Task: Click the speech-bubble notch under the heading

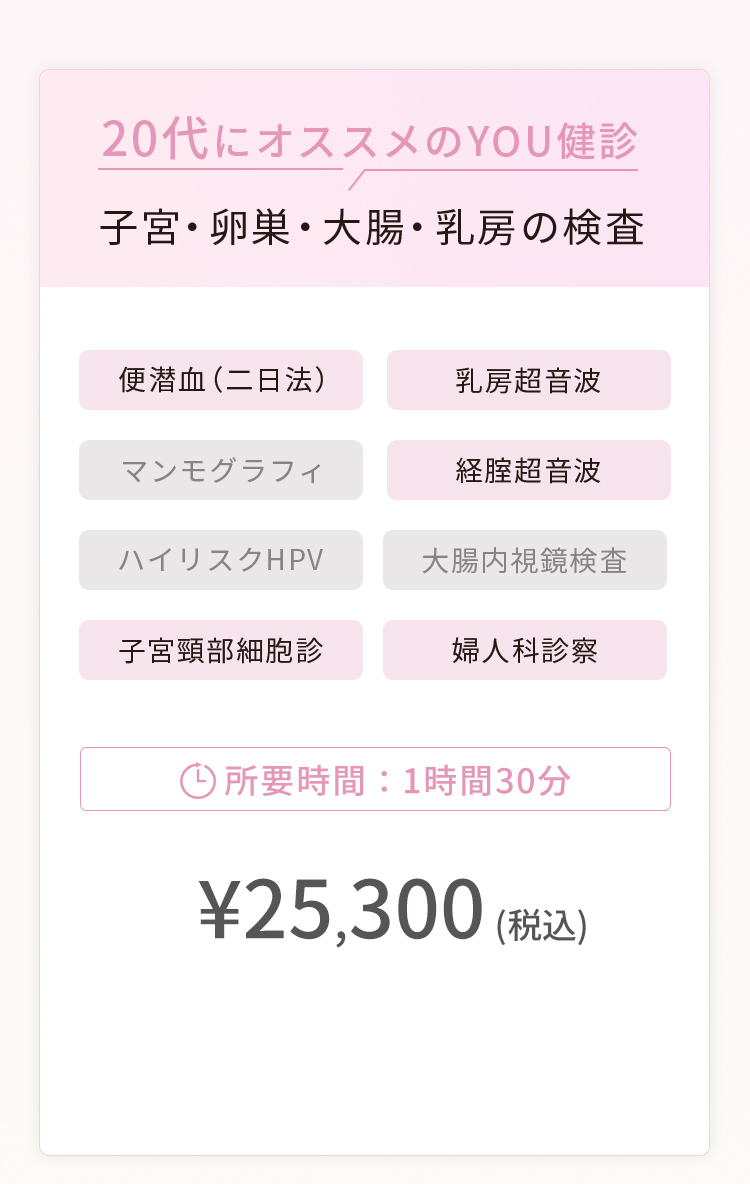Action: click(x=356, y=180)
